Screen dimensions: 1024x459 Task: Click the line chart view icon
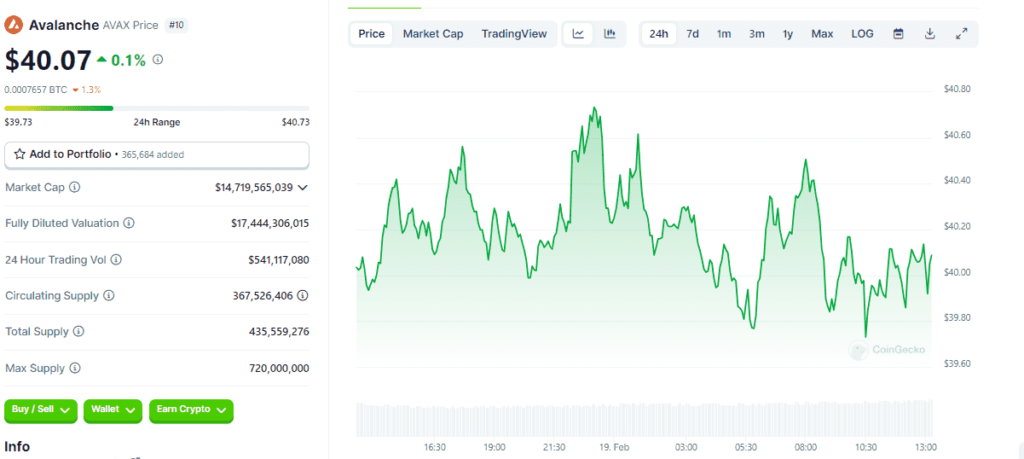578,34
